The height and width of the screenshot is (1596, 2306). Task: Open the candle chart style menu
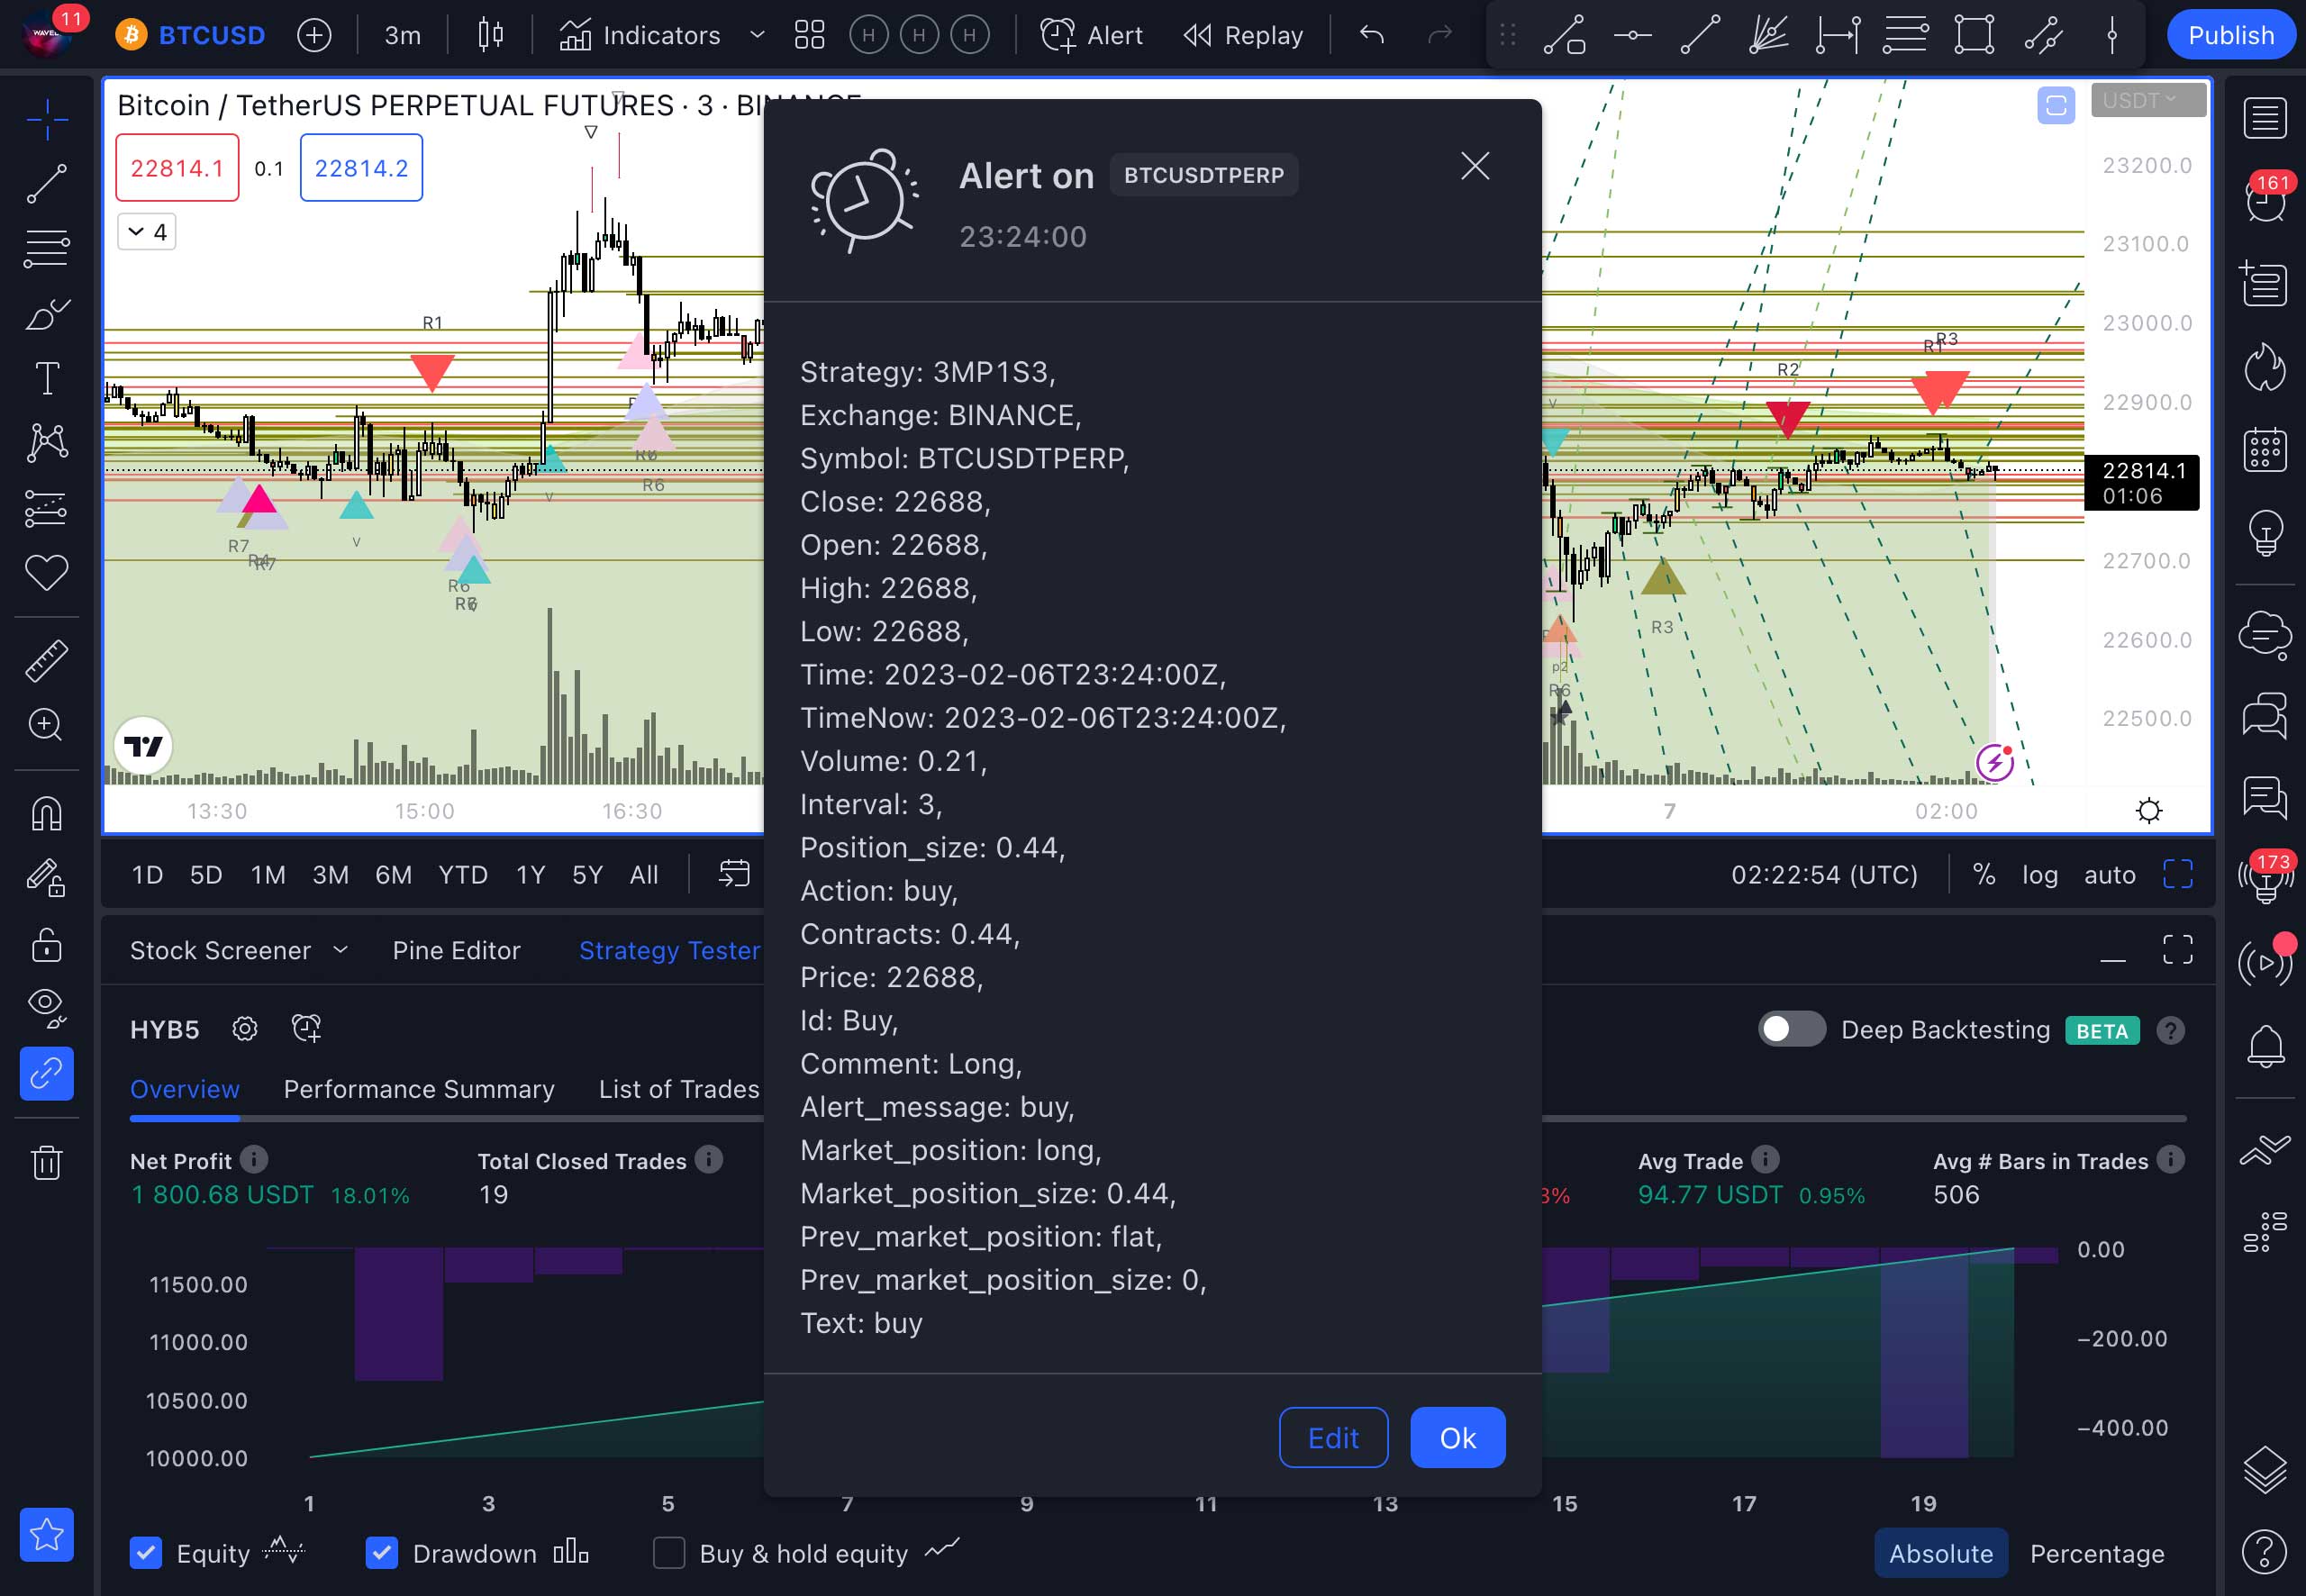click(490, 35)
